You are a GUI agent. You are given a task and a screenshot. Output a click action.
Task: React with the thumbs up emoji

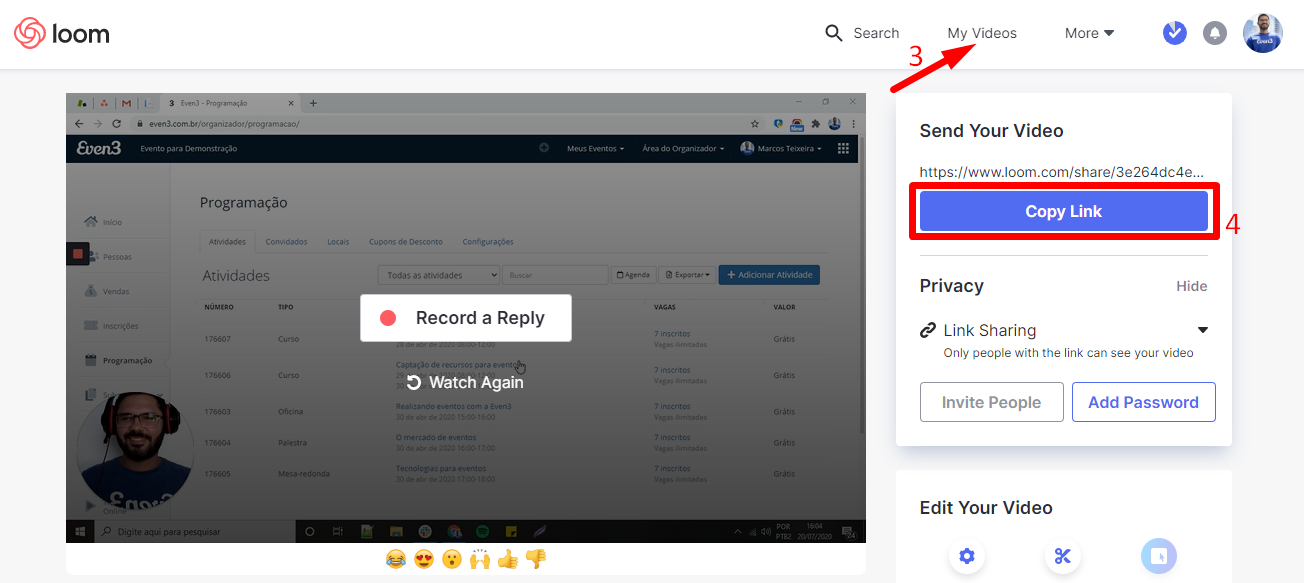(508, 559)
